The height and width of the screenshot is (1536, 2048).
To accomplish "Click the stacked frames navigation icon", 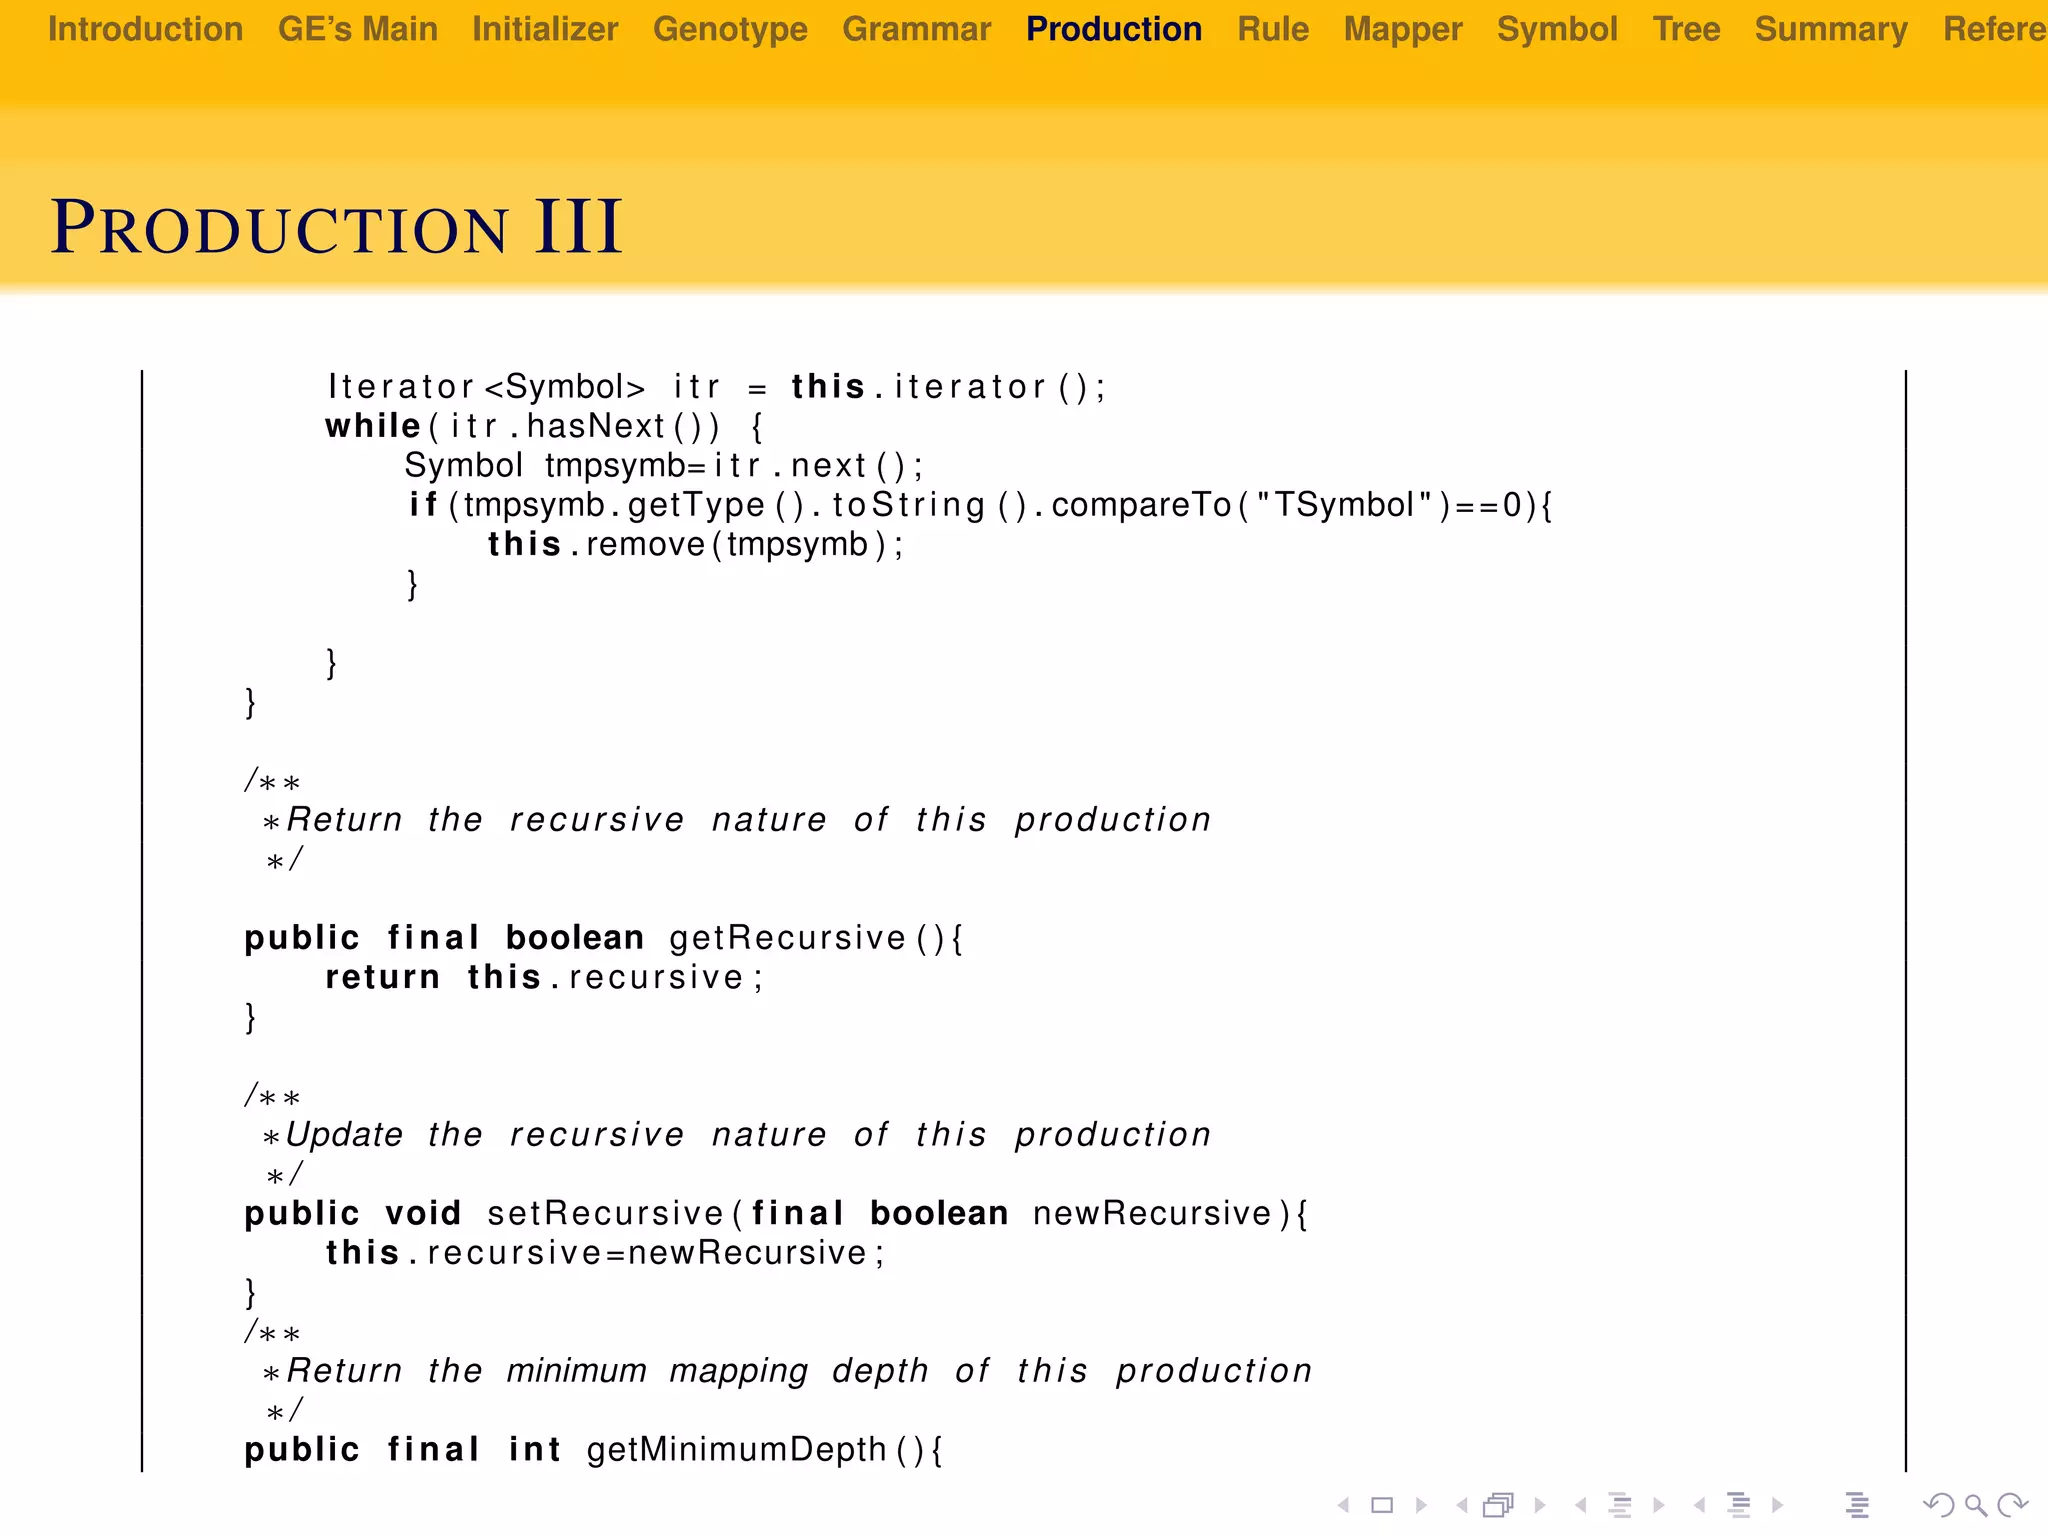I will pos(1499,1505).
